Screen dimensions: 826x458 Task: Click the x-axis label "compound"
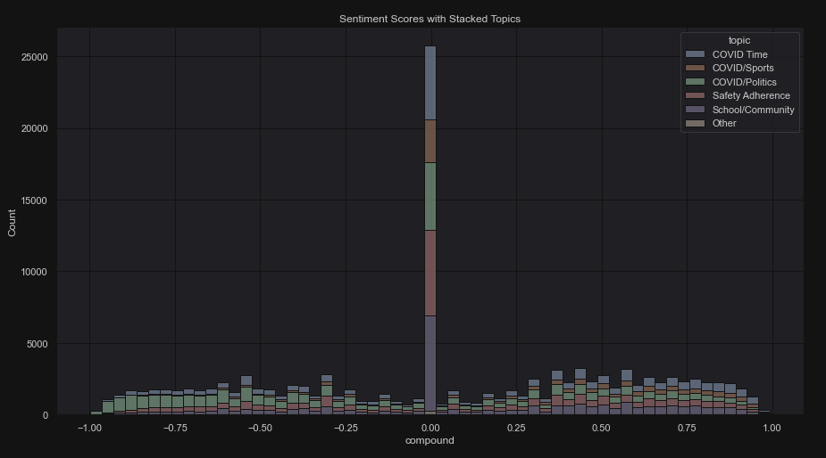click(430, 441)
